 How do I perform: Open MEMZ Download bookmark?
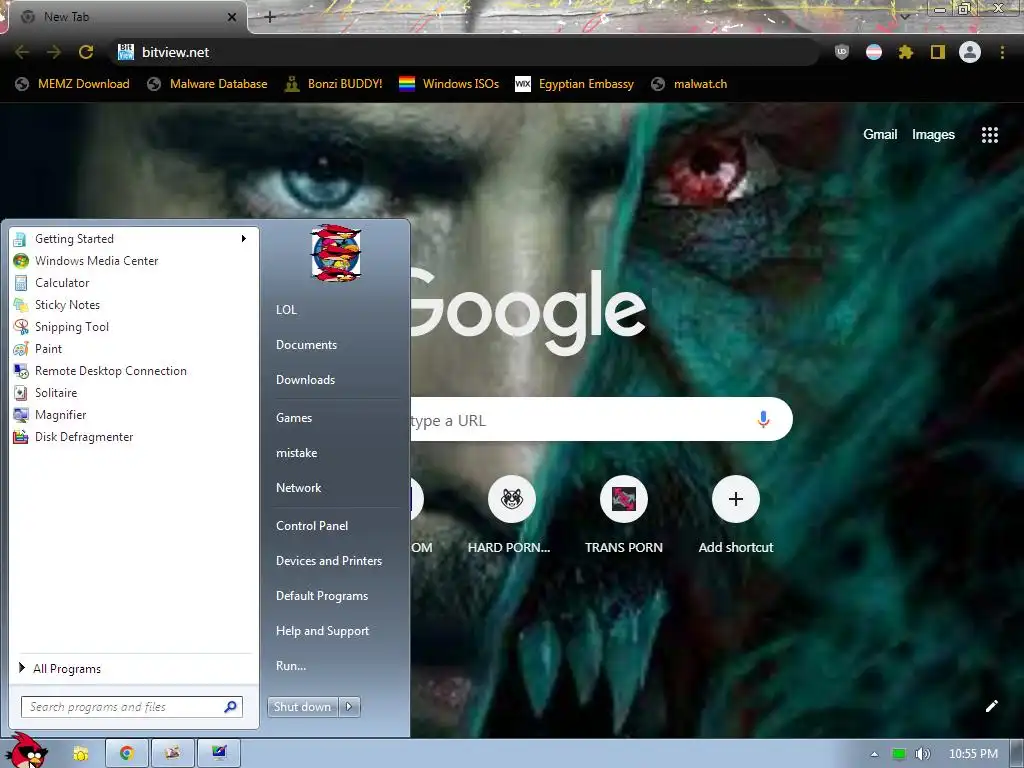click(72, 84)
